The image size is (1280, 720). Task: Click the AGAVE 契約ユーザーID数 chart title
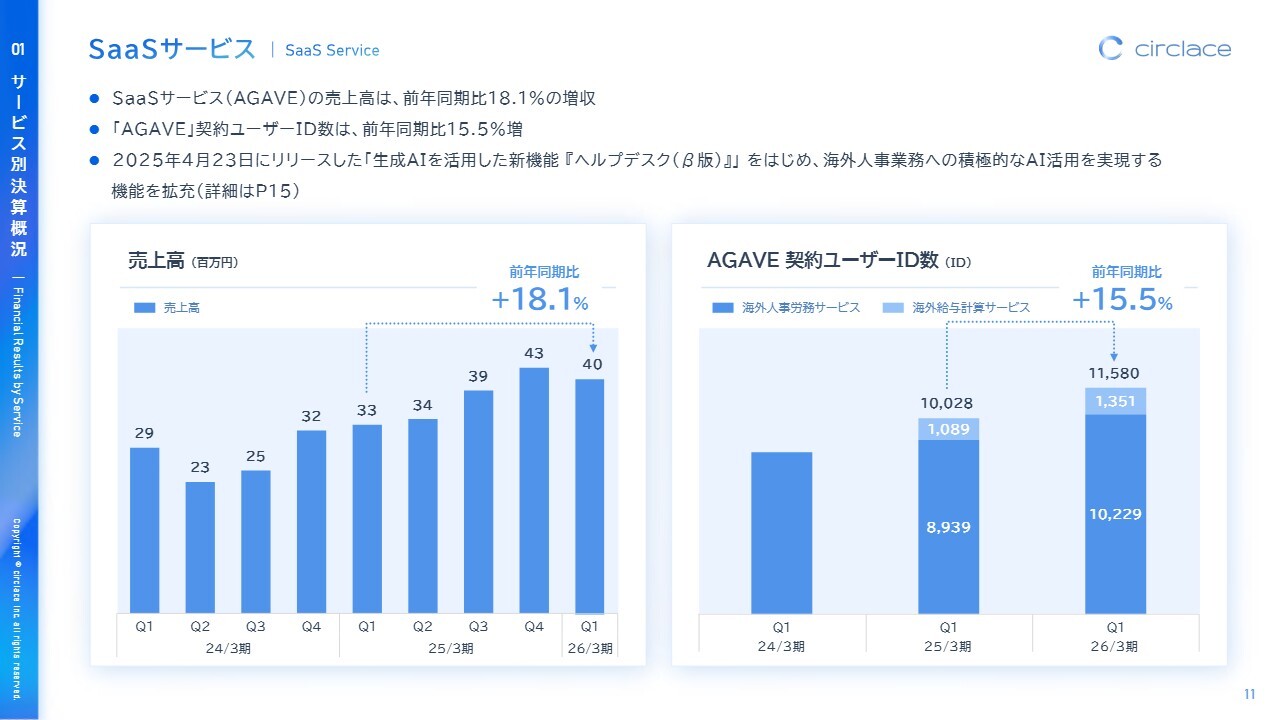(x=839, y=261)
